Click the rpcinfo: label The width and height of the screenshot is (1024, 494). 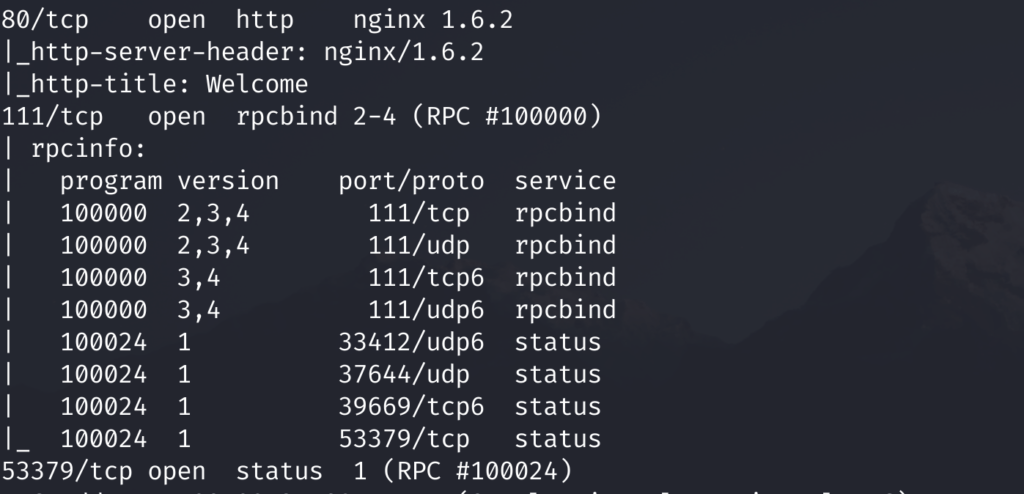(89, 149)
